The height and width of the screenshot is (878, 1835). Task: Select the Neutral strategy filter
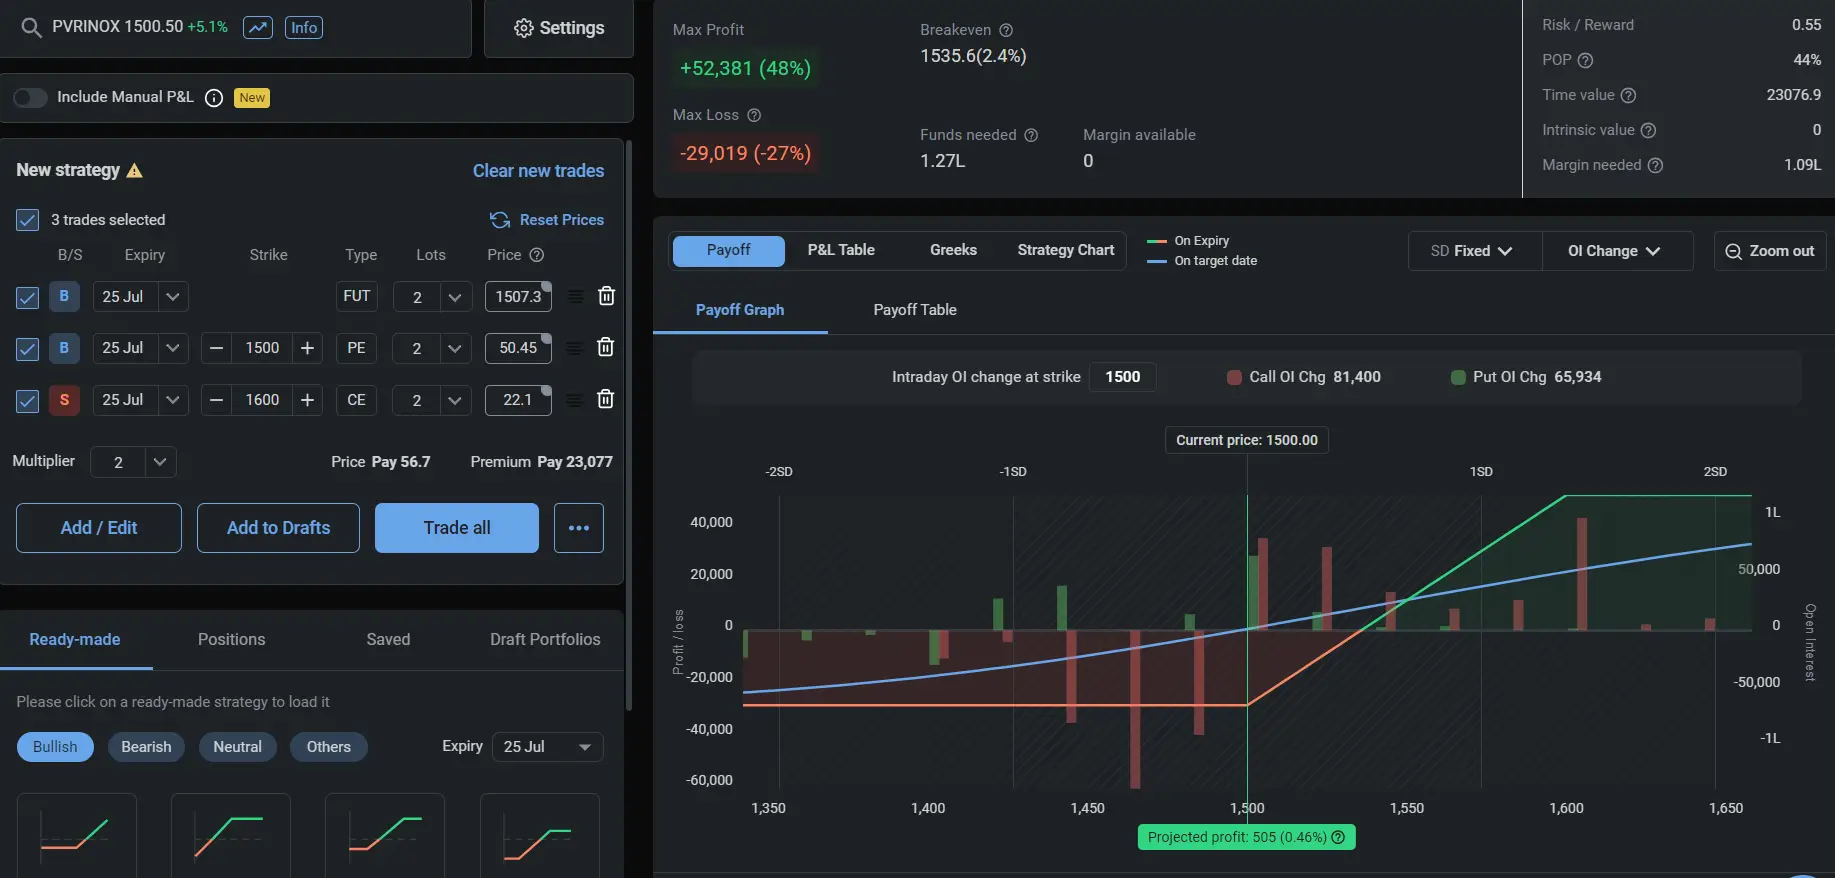click(237, 747)
